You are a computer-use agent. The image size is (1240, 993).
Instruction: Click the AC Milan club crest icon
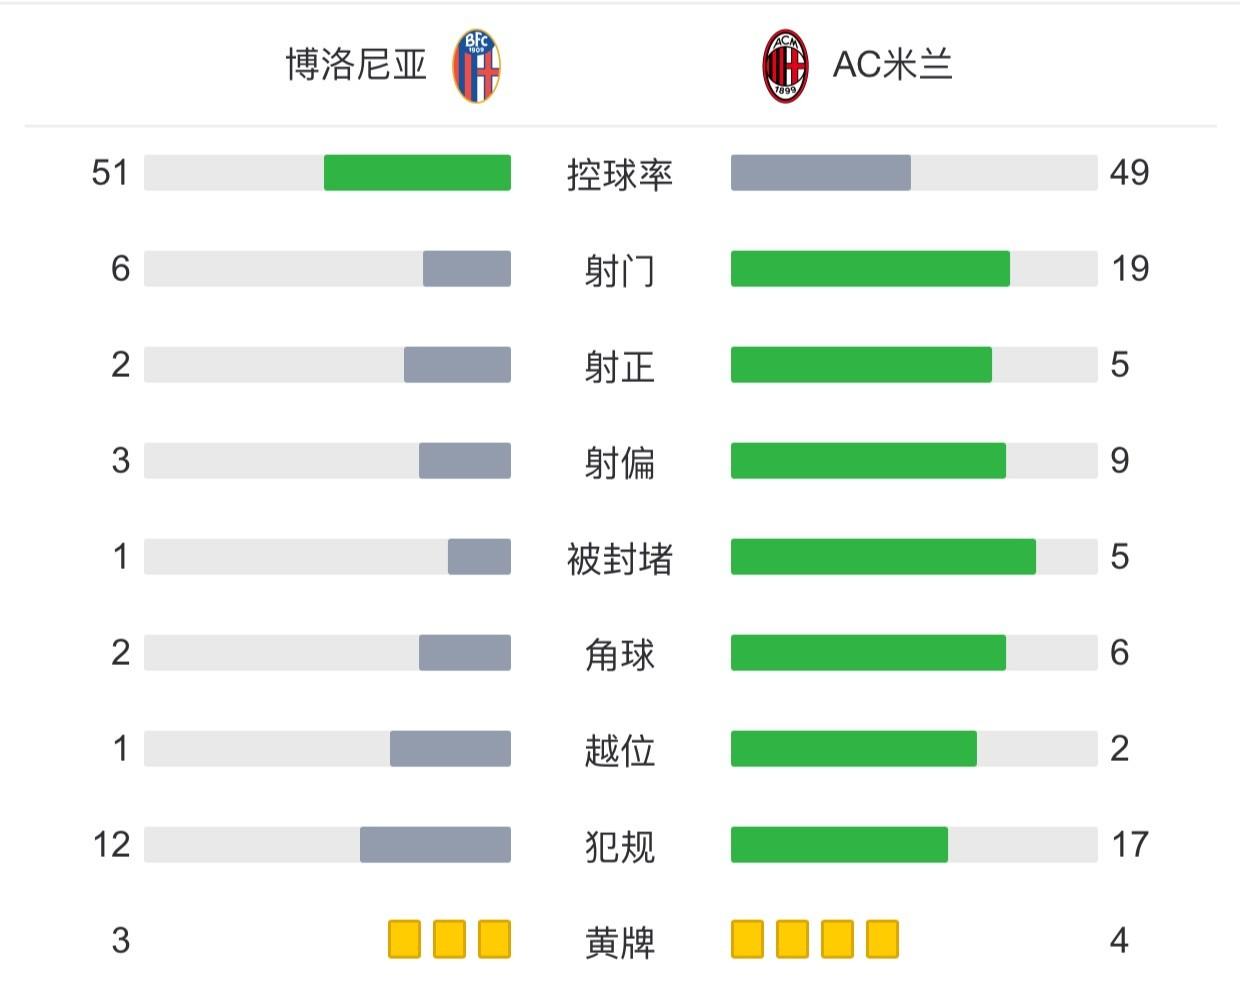click(785, 66)
